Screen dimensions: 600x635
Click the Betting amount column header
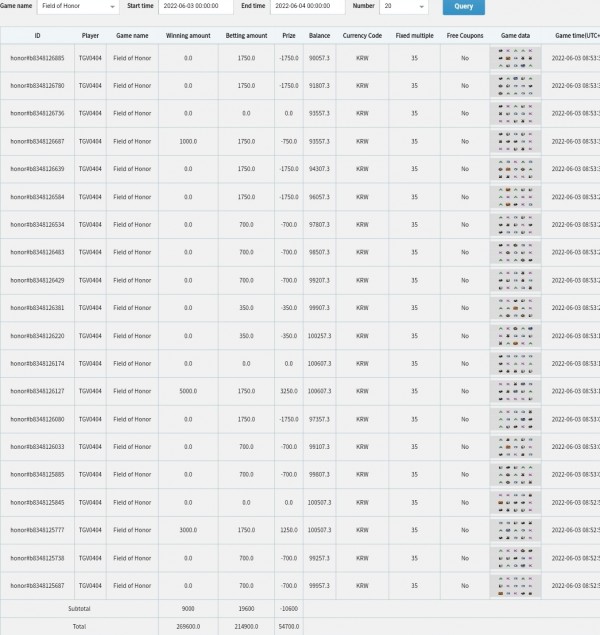[x=246, y=36]
